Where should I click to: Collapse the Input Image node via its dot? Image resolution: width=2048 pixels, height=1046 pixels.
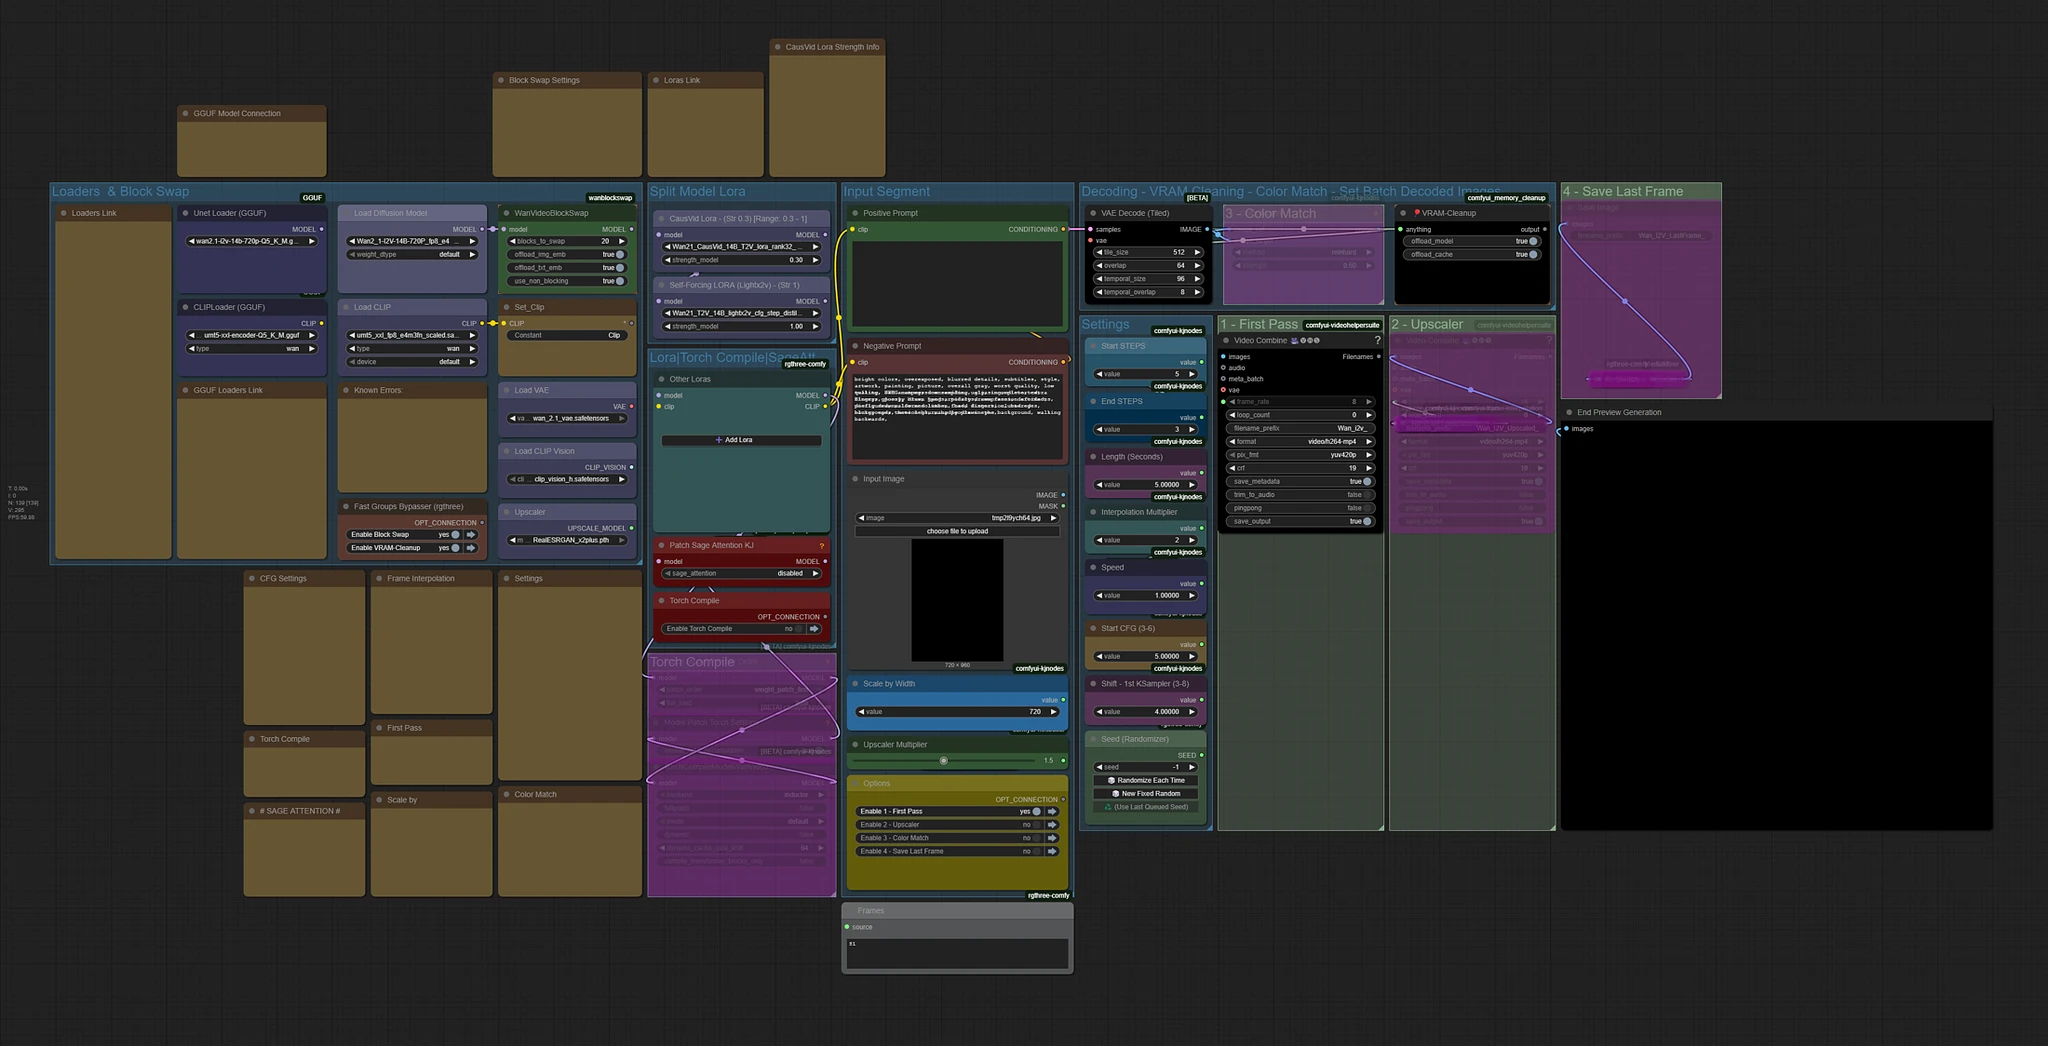[x=855, y=479]
